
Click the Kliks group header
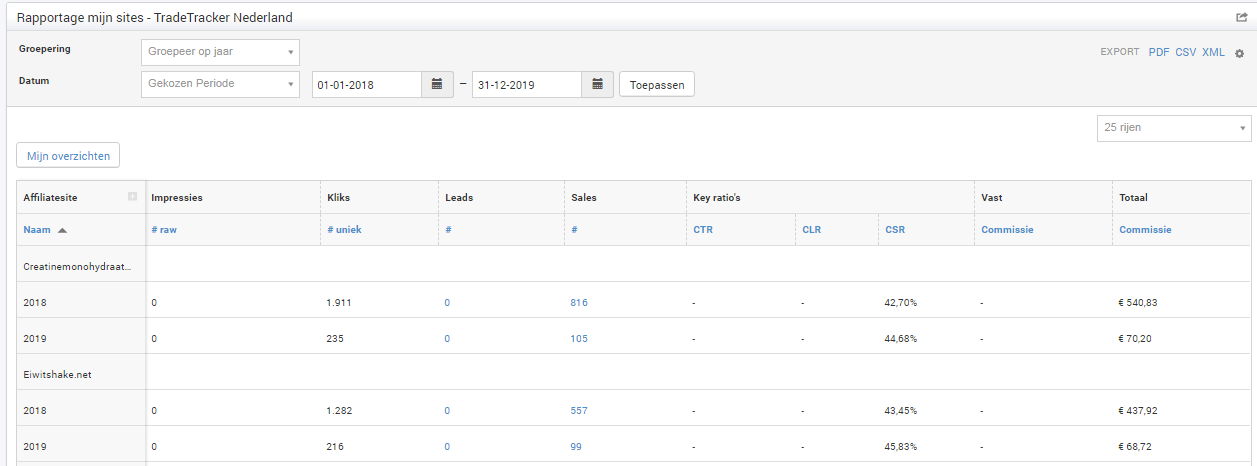point(338,197)
